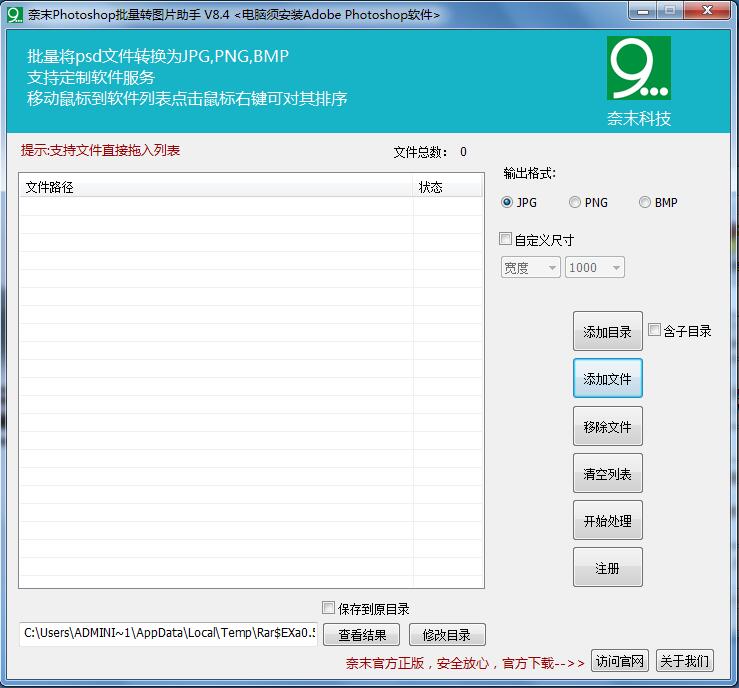Click the green 9 app icon in title bar
This screenshot has width=739, height=688.
coord(15,15)
